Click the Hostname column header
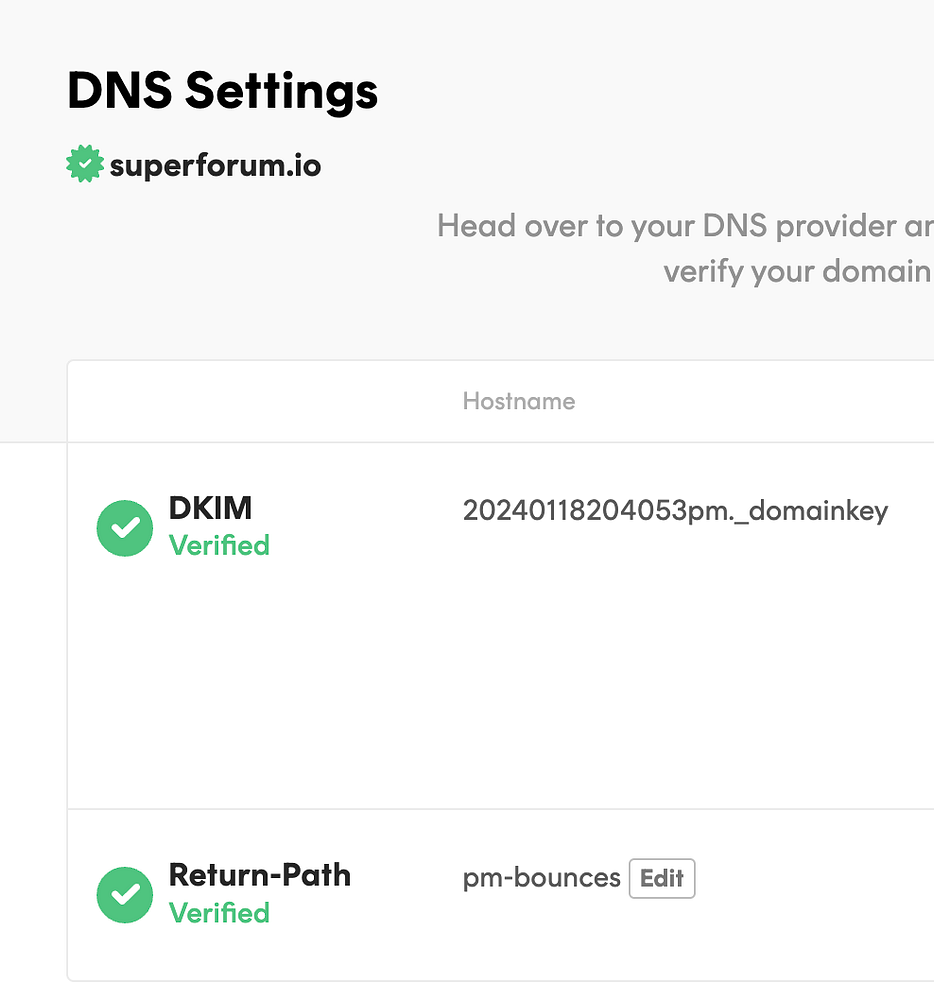This screenshot has height=1000, width=934. [518, 401]
